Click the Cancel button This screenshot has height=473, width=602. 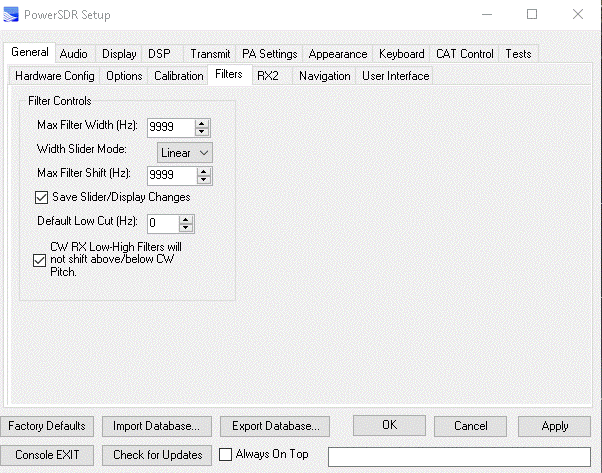click(471, 426)
